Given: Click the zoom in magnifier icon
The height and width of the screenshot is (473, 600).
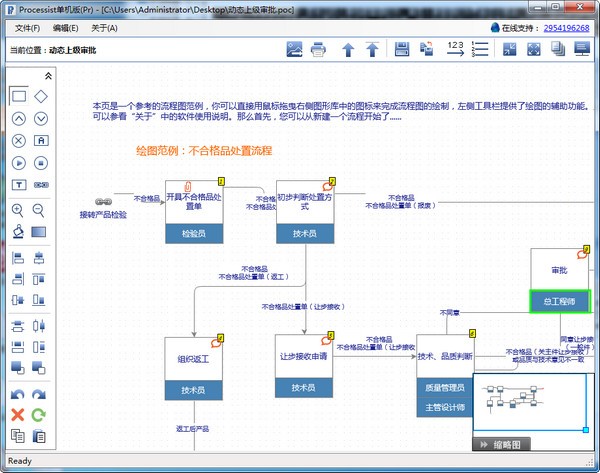Looking at the screenshot, I should 18,210.
